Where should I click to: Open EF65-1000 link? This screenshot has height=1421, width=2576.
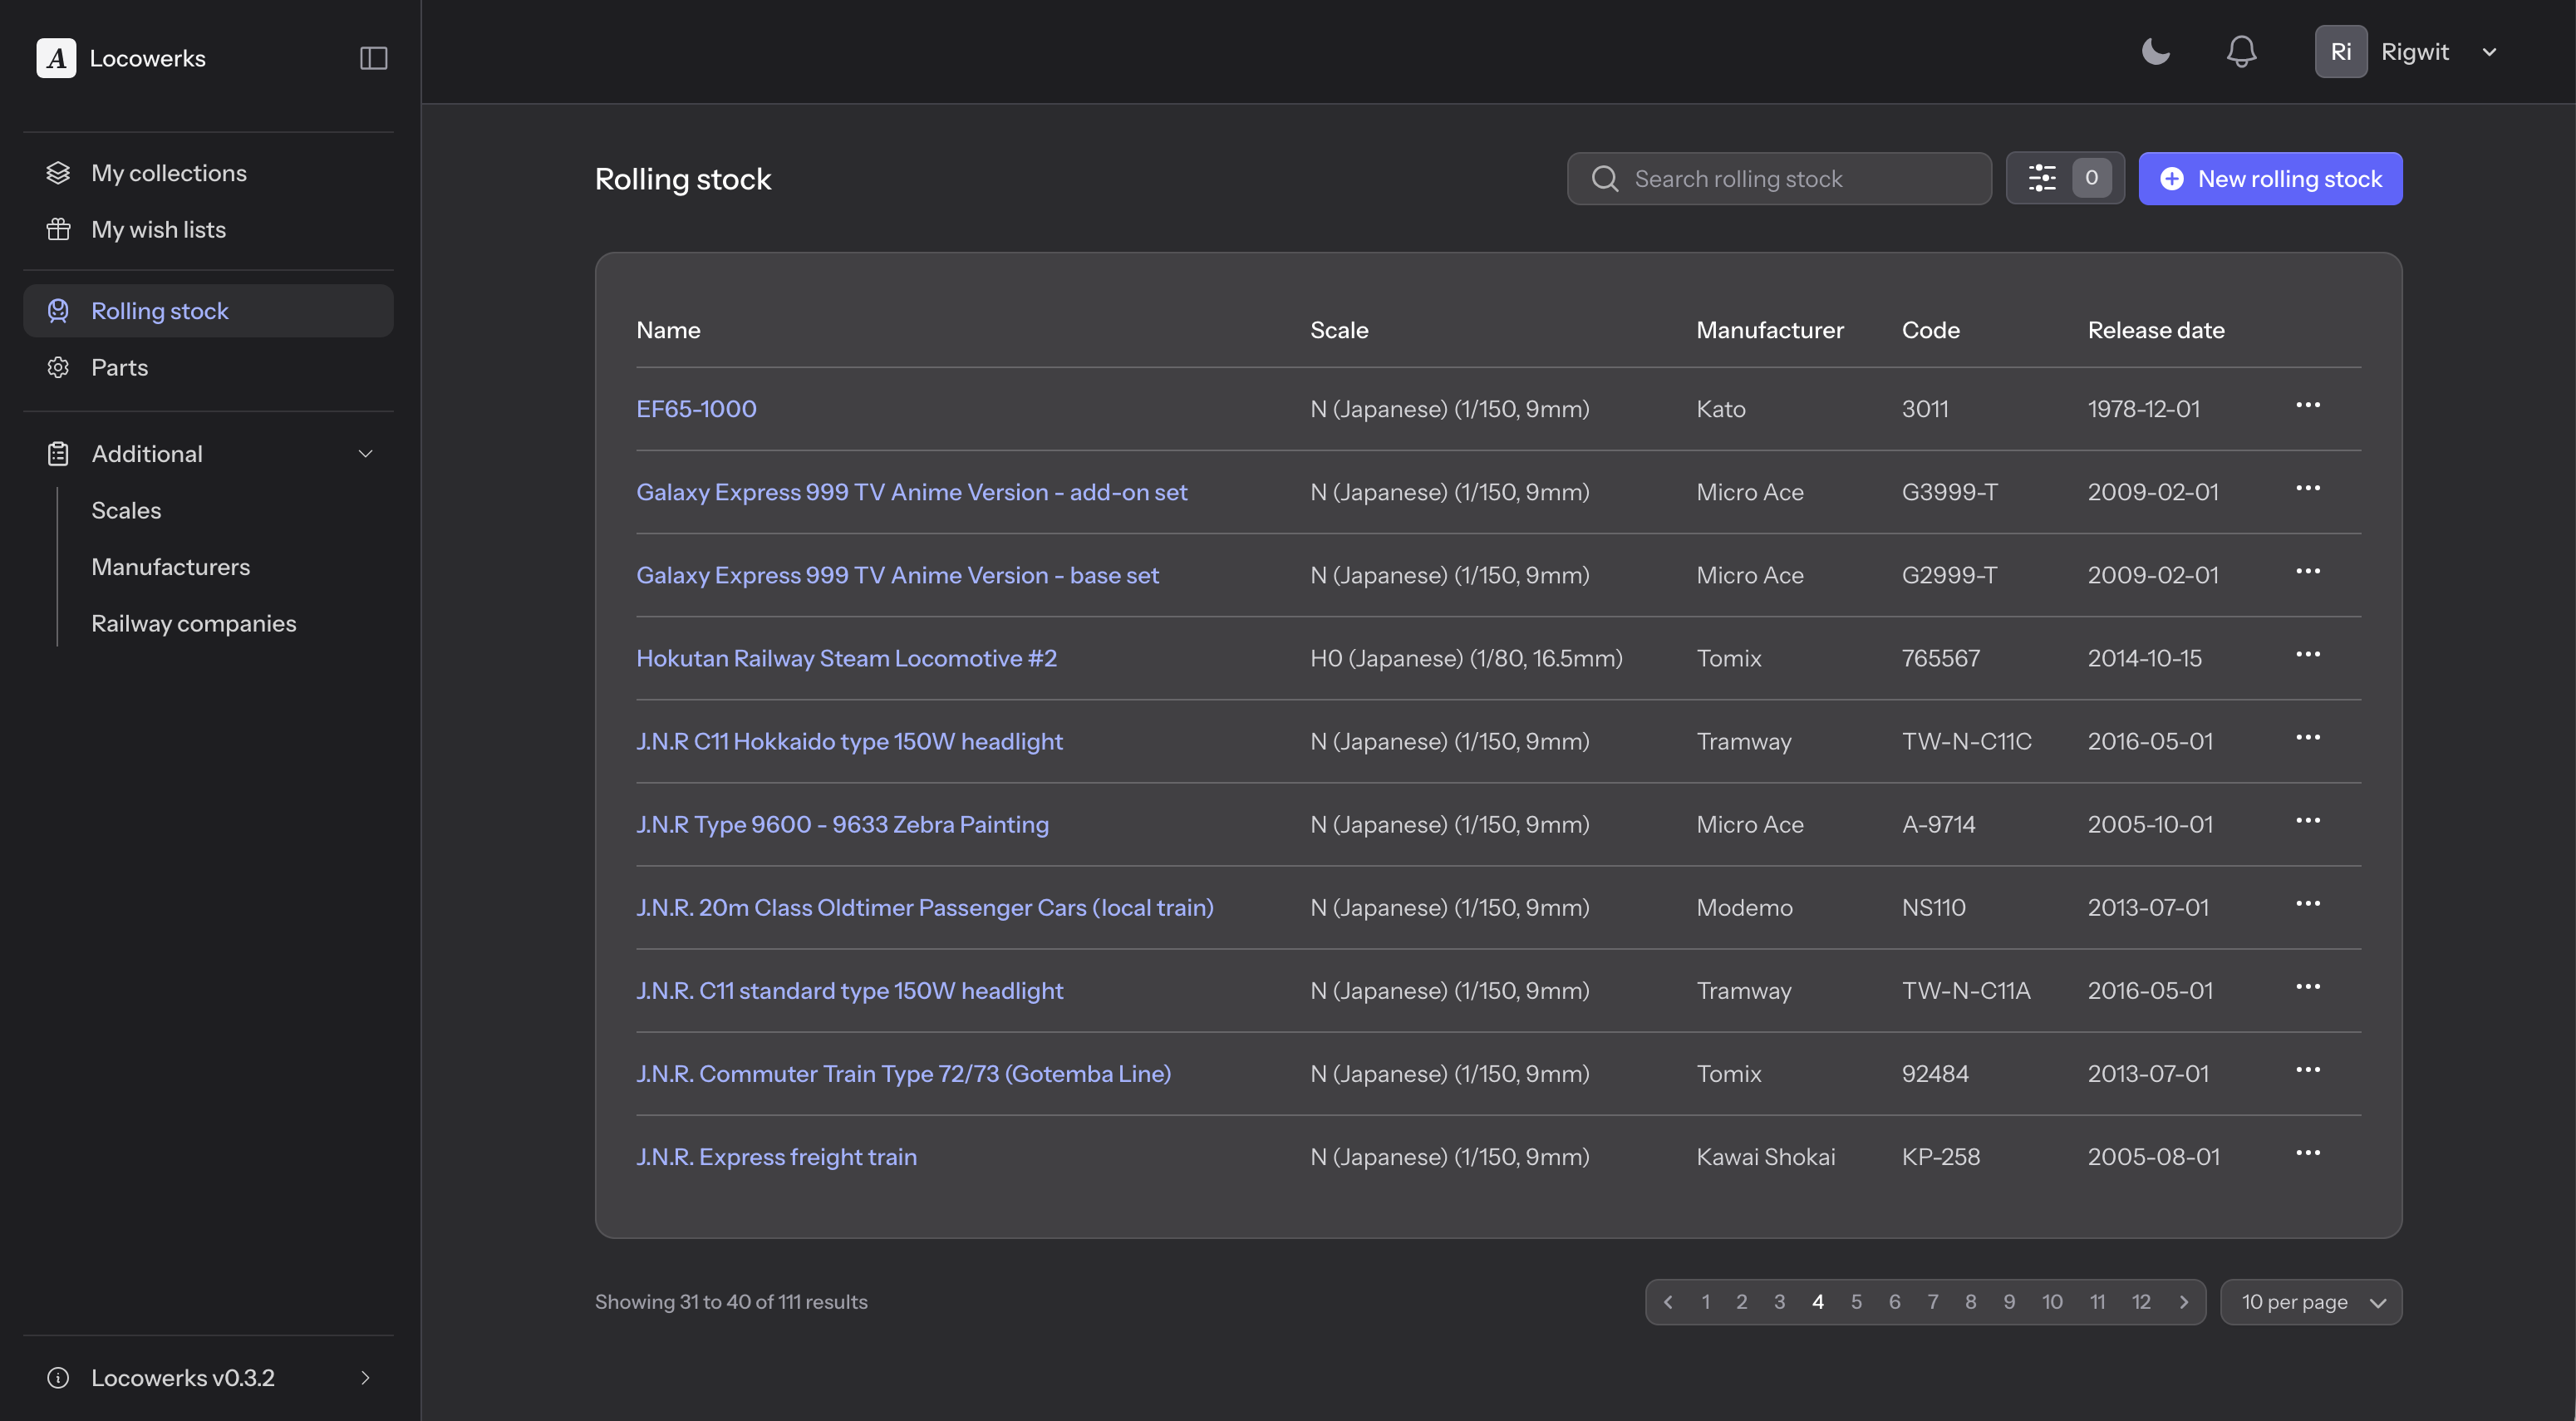(x=696, y=409)
